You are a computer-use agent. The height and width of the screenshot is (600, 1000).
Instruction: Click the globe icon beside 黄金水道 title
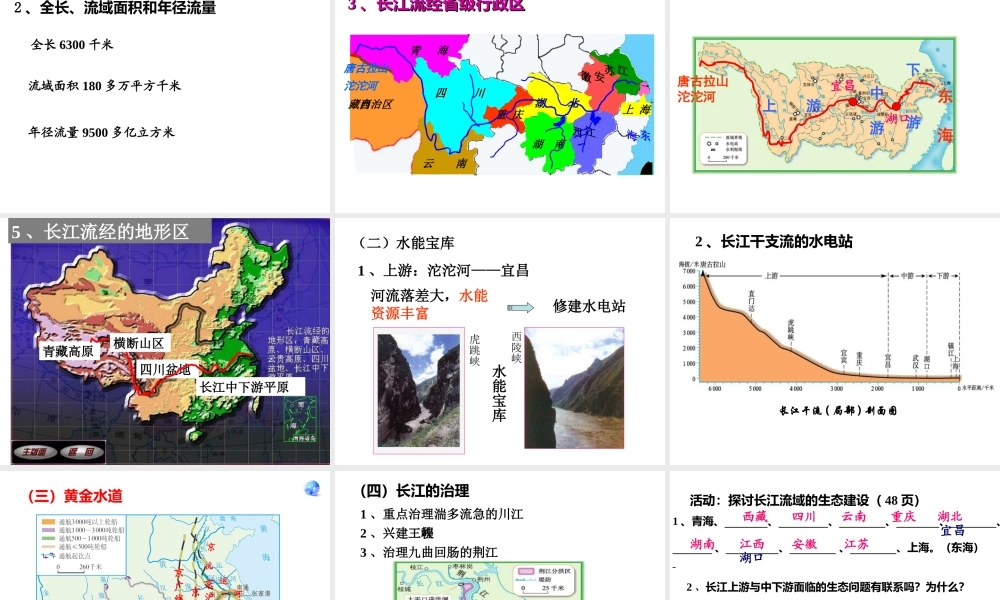312,488
